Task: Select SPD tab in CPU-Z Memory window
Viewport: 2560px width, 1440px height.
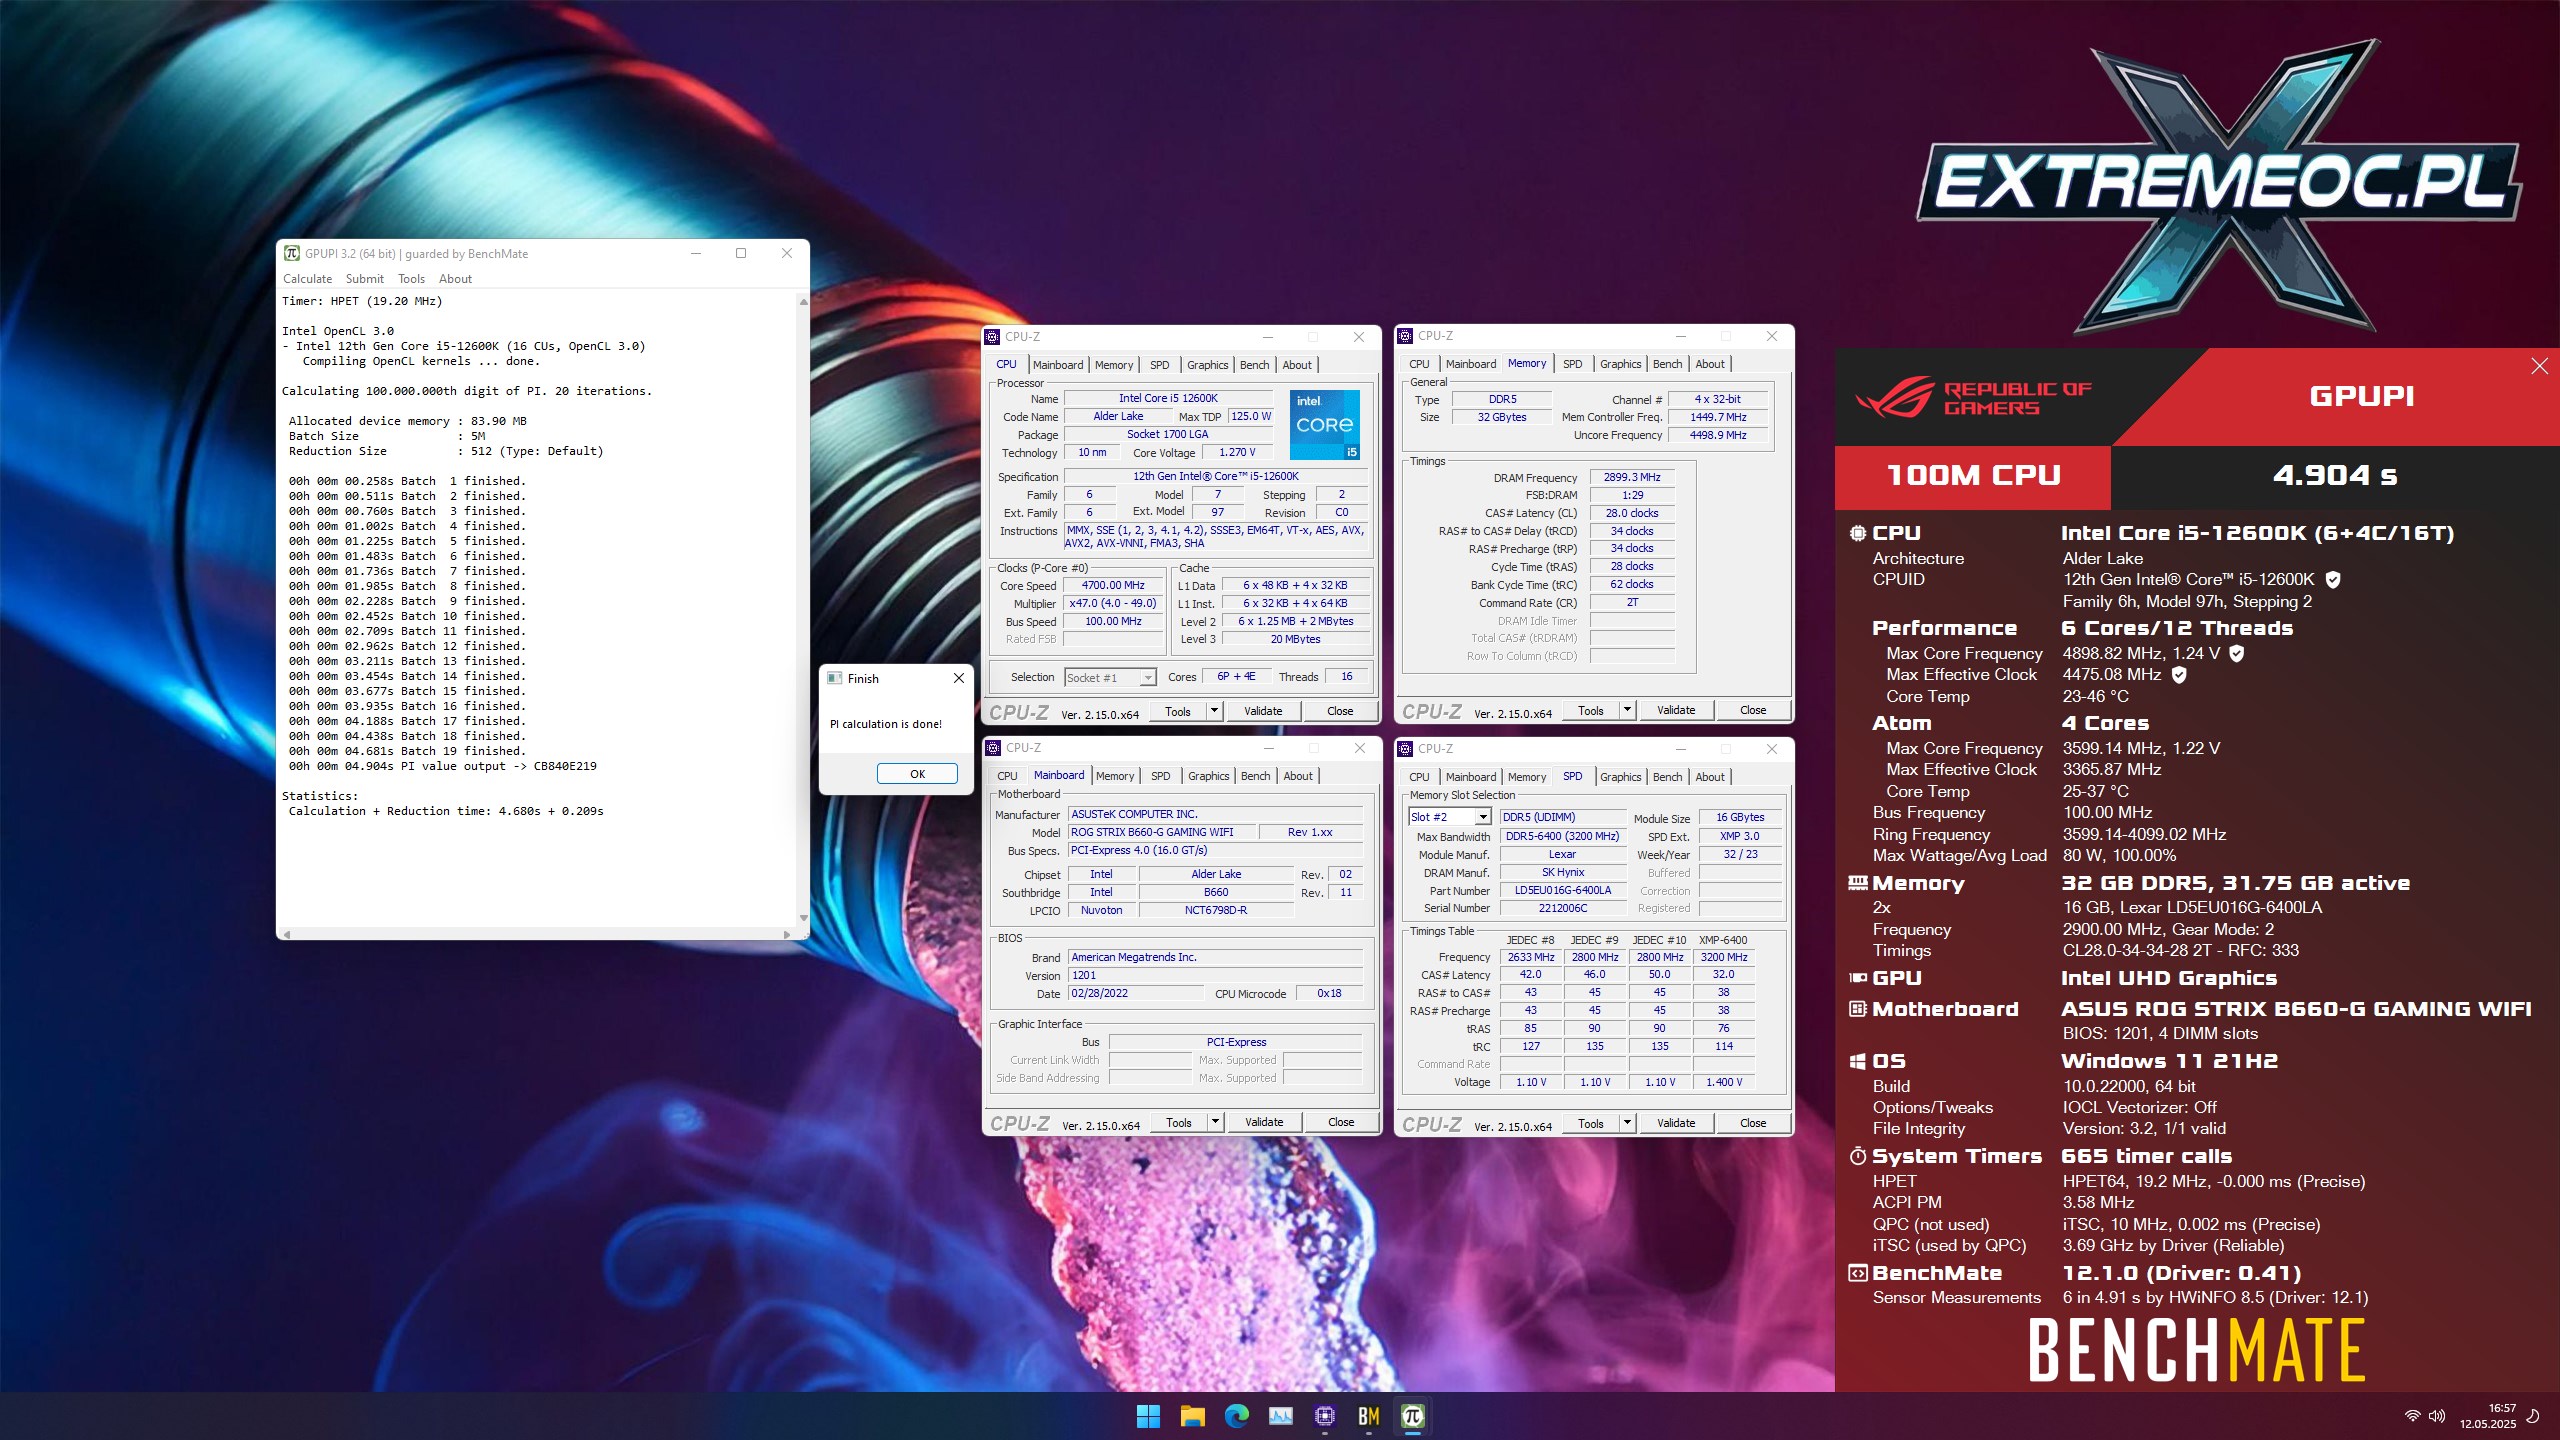Action: pyautogui.click(x=1572, y=364)
